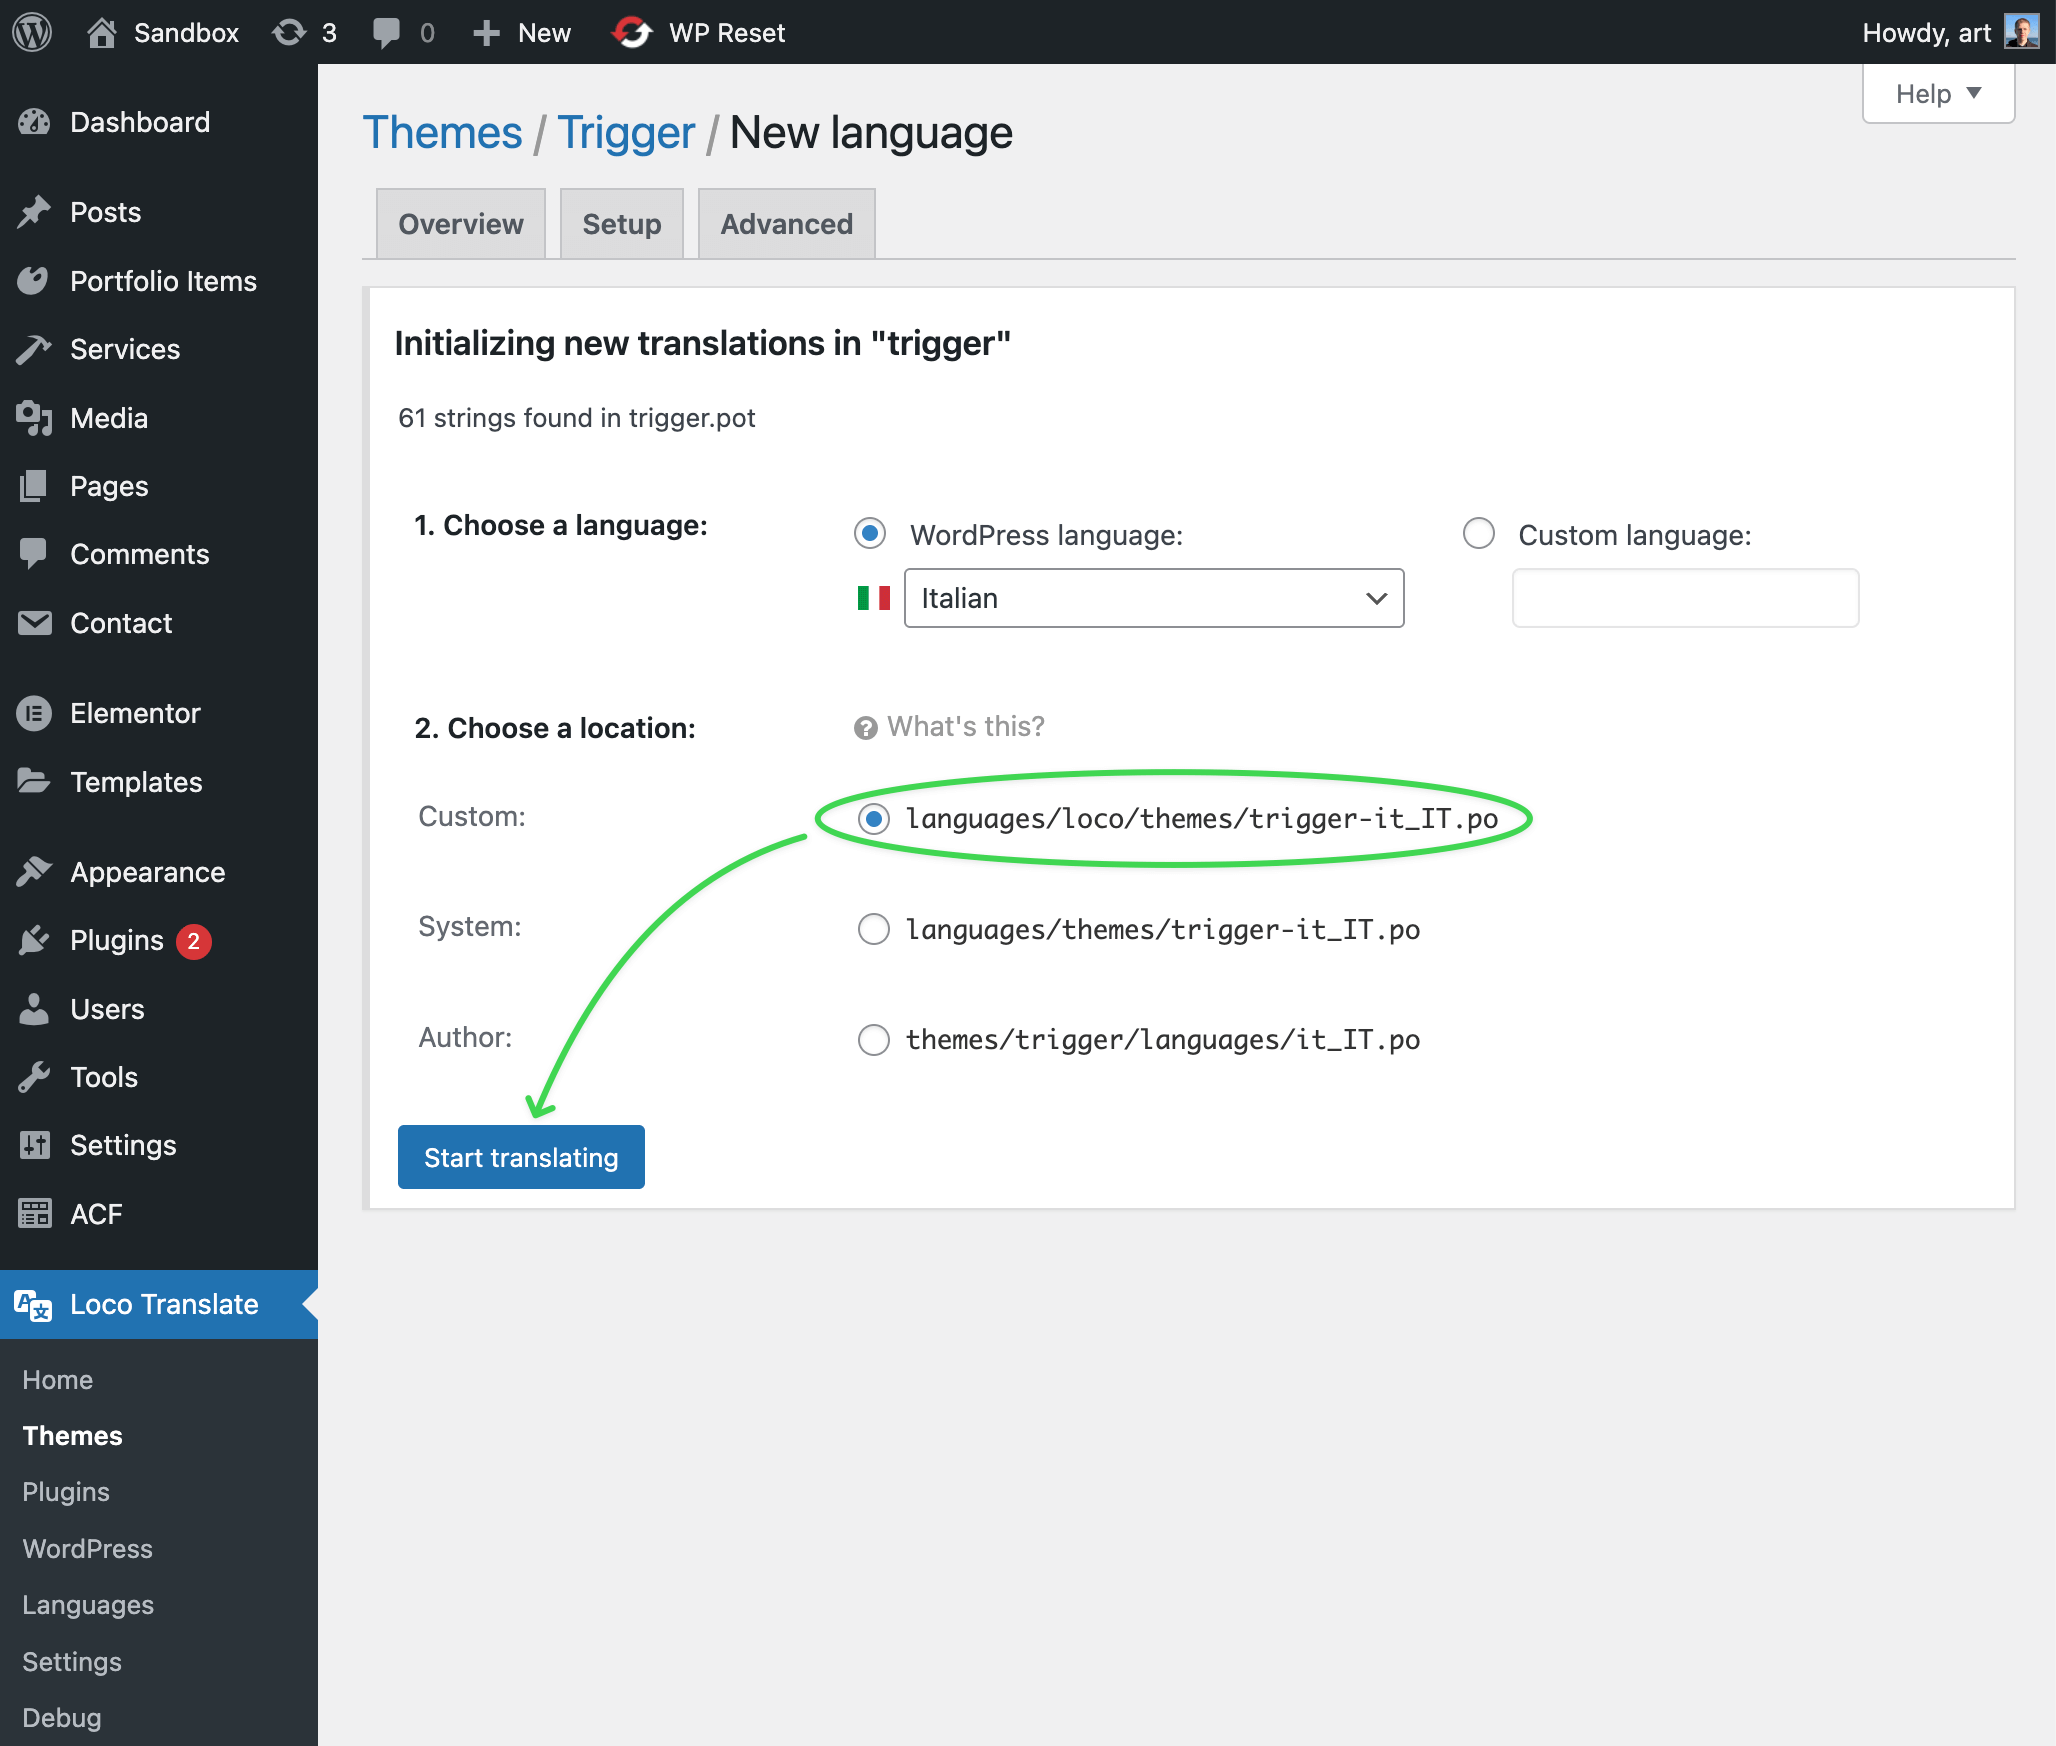Click the What's this help icon
2056x1746 pixels.
(x=865, y=728)
